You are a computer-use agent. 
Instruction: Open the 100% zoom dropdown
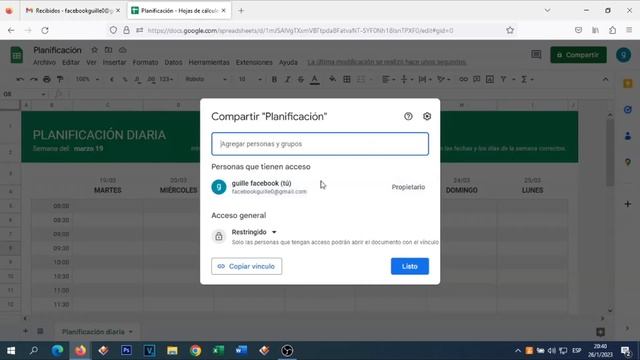pyautogui.click(x=87, y=79)
